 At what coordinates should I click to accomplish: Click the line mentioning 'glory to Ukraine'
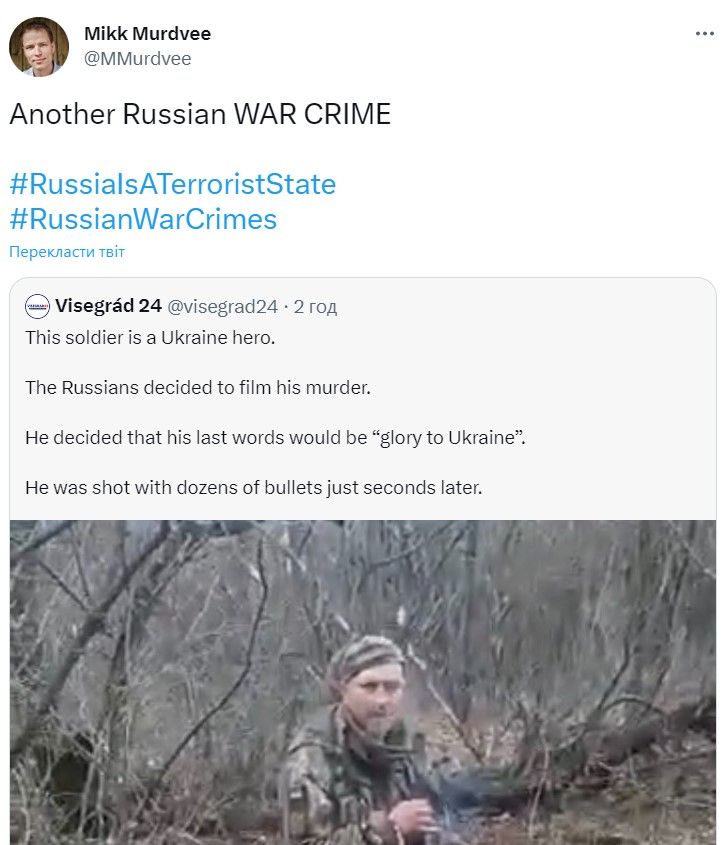pos(275,437)
